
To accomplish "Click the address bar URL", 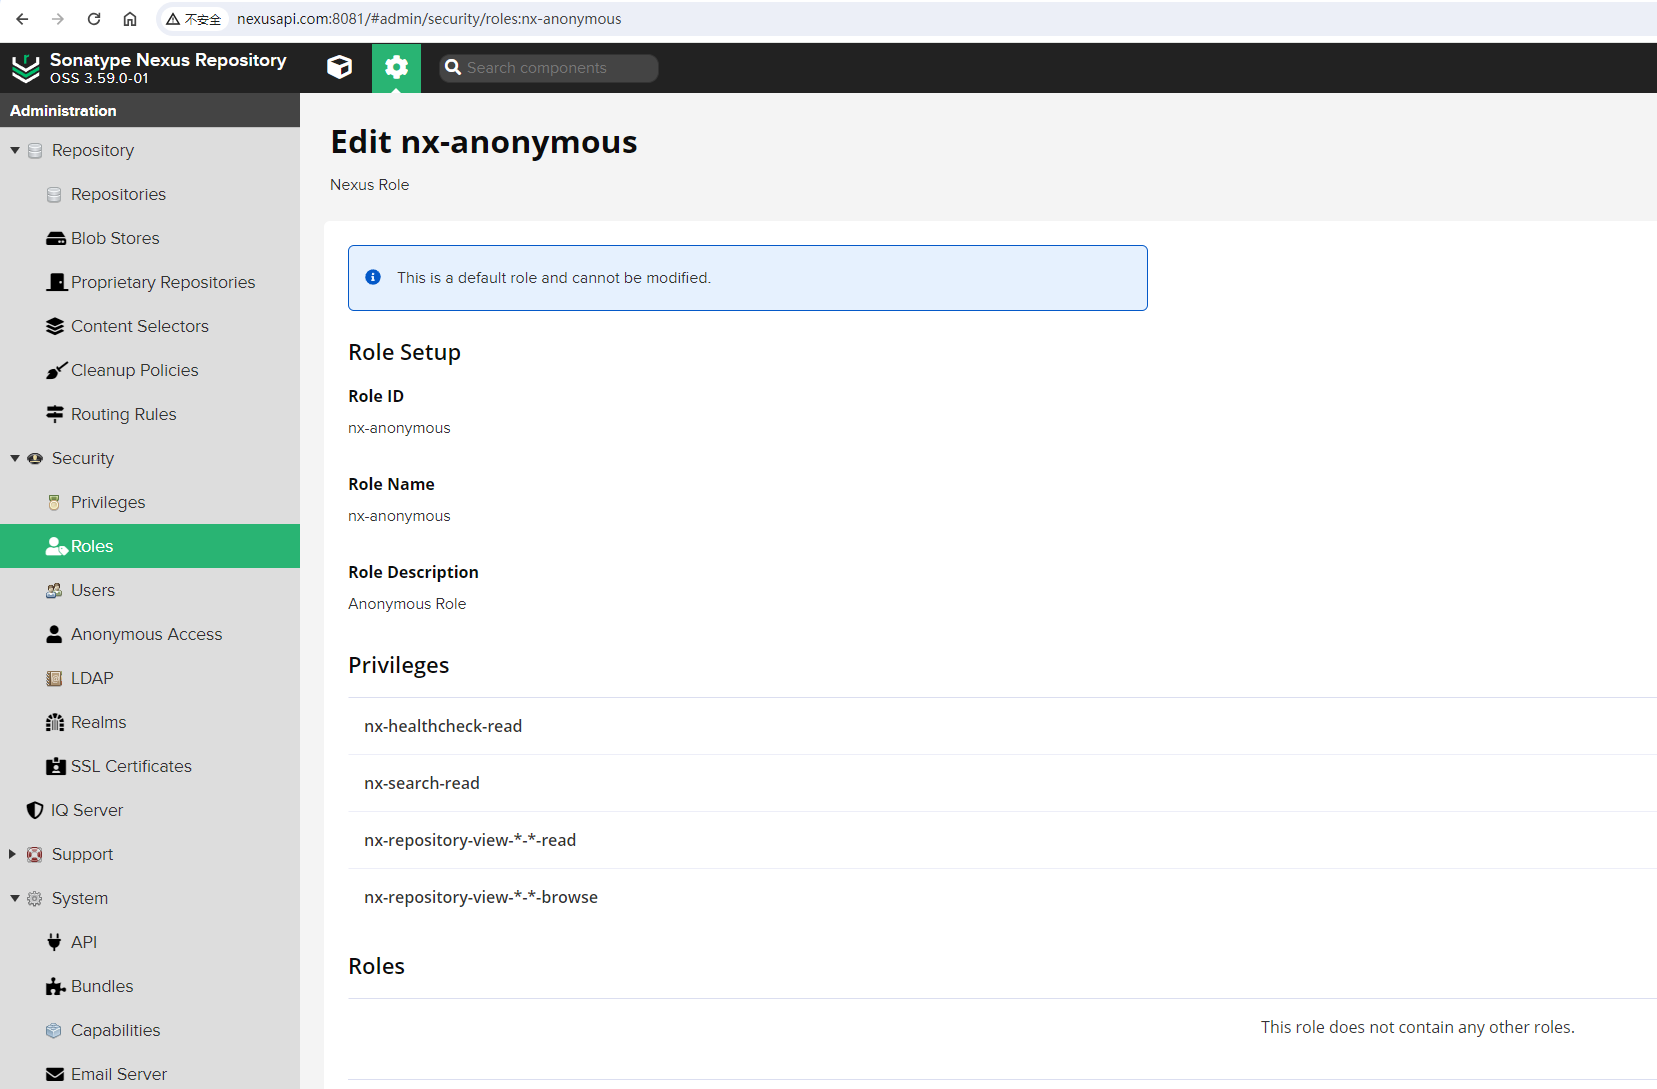I will point(429,19).
